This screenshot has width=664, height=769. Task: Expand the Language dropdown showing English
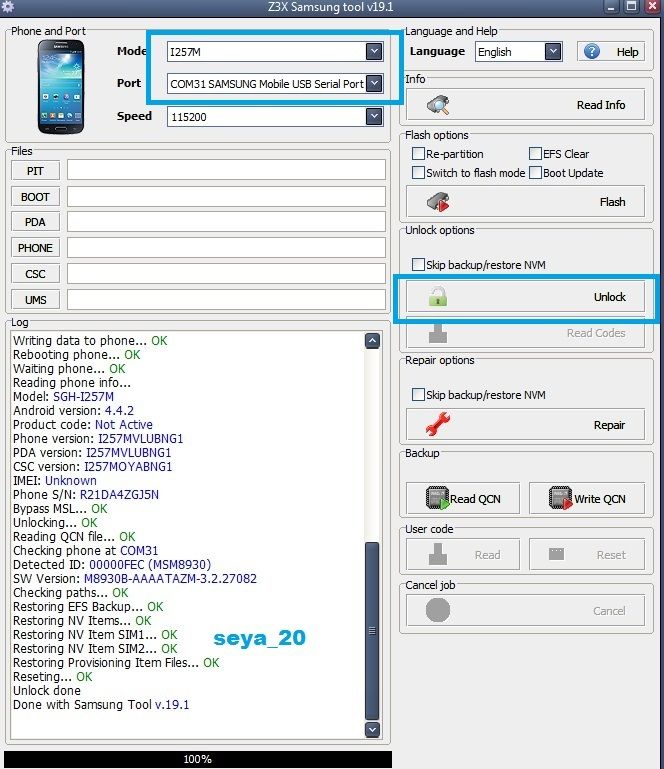552,52
